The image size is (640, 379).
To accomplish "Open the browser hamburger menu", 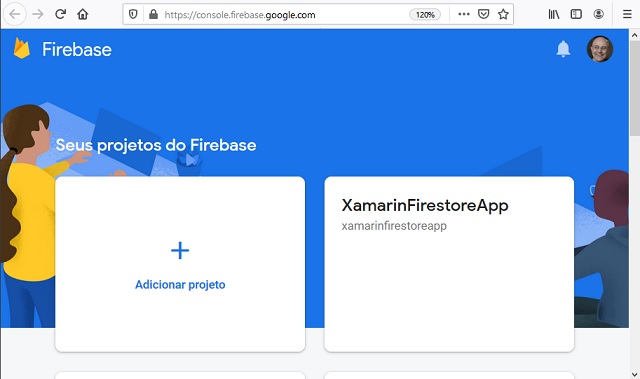I will point(627,14).
